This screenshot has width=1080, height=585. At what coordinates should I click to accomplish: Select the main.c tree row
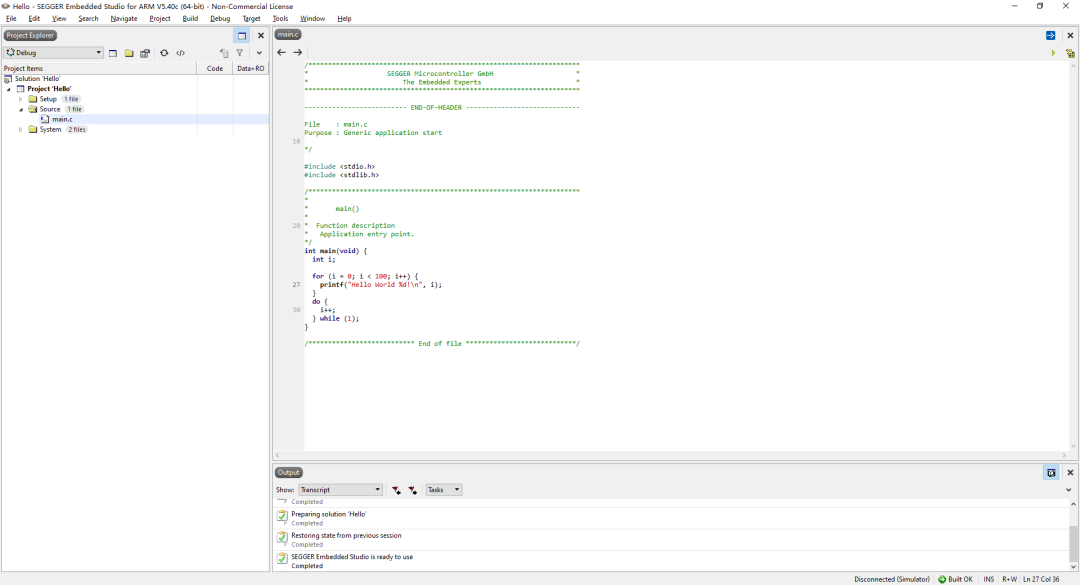[135, 119]
